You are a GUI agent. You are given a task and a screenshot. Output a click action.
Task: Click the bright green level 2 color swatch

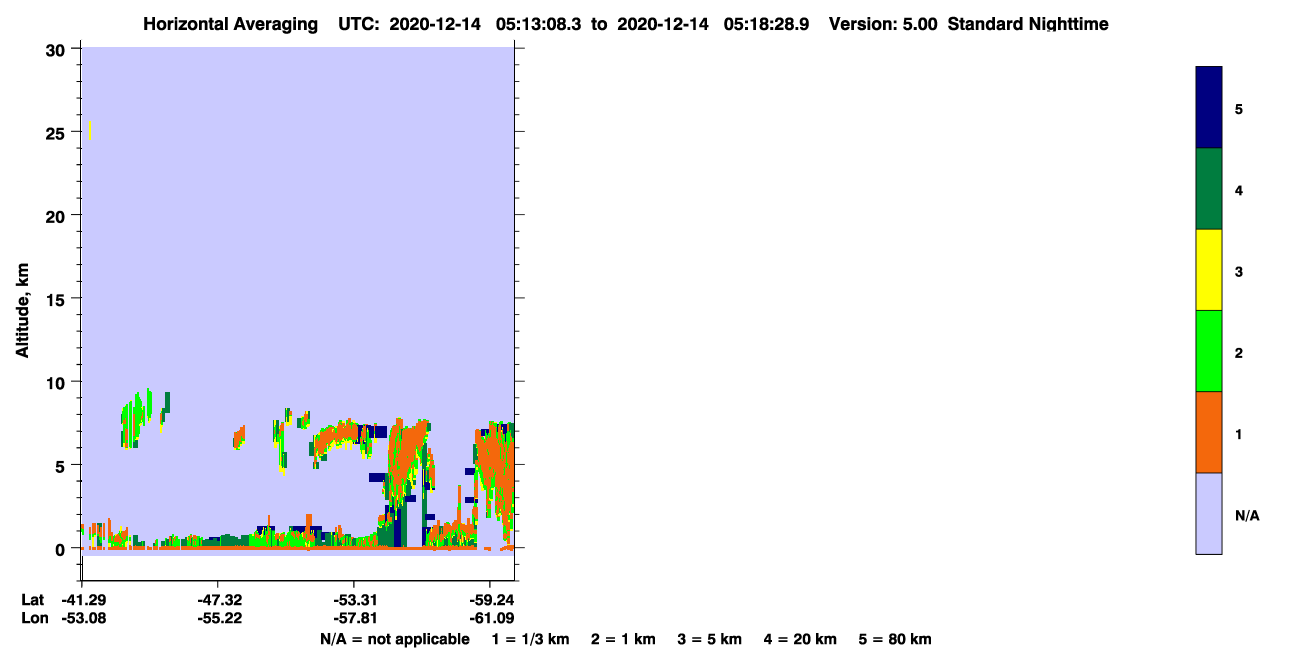point(1208,351)
